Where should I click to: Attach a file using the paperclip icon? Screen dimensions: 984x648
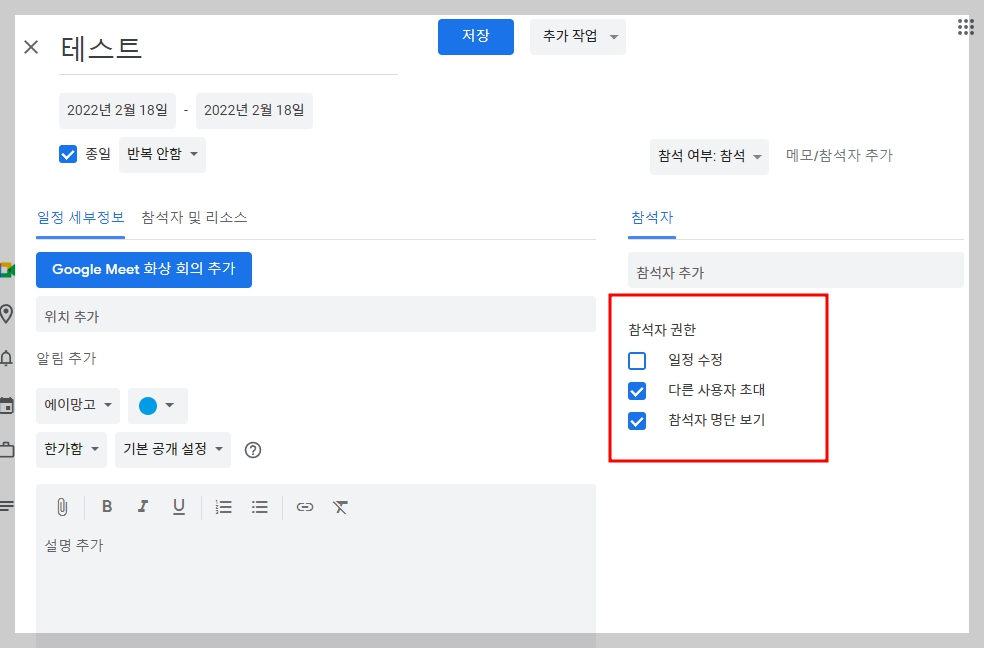tap(61, 507)
